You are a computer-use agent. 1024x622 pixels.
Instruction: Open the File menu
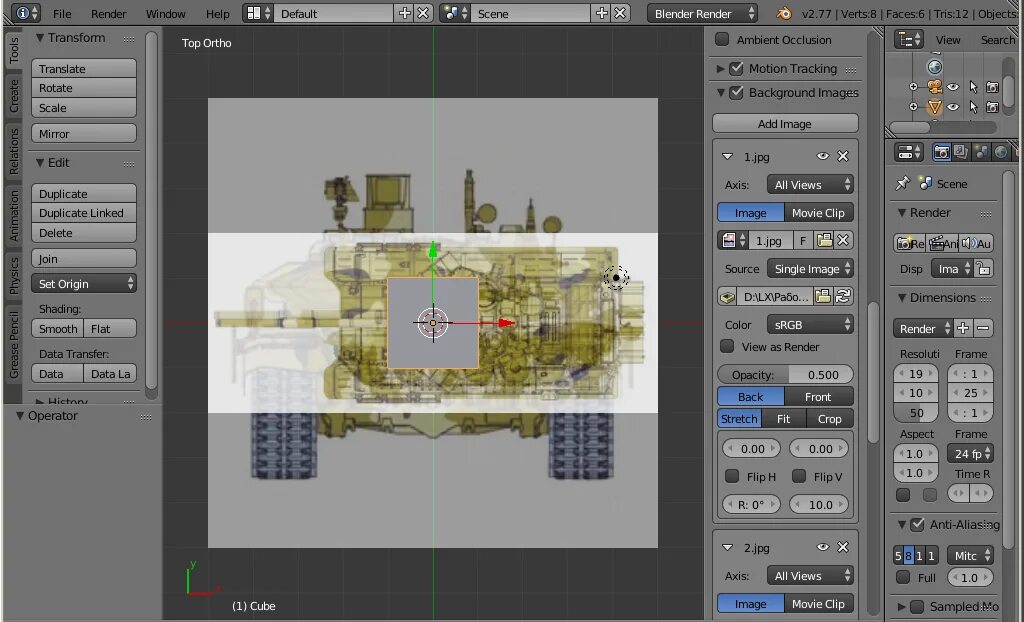tap(62, 14)
